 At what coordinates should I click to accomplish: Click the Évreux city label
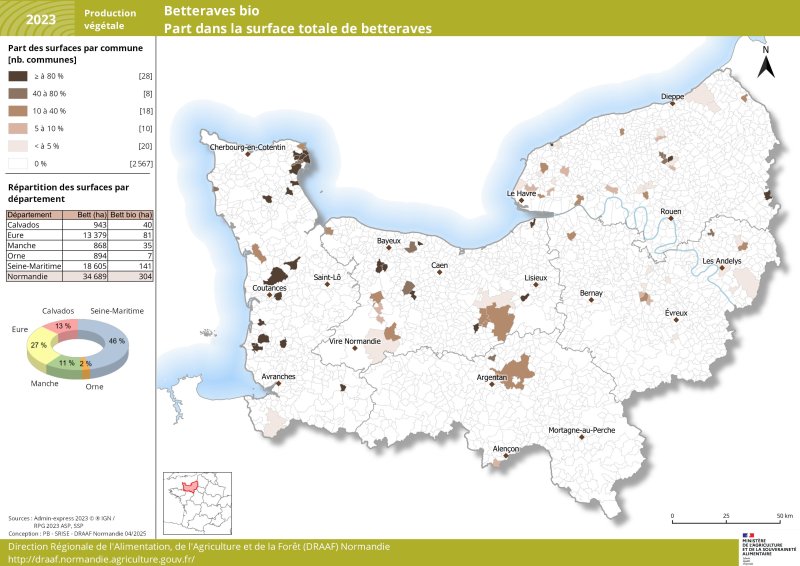click(x=676, y=313)
